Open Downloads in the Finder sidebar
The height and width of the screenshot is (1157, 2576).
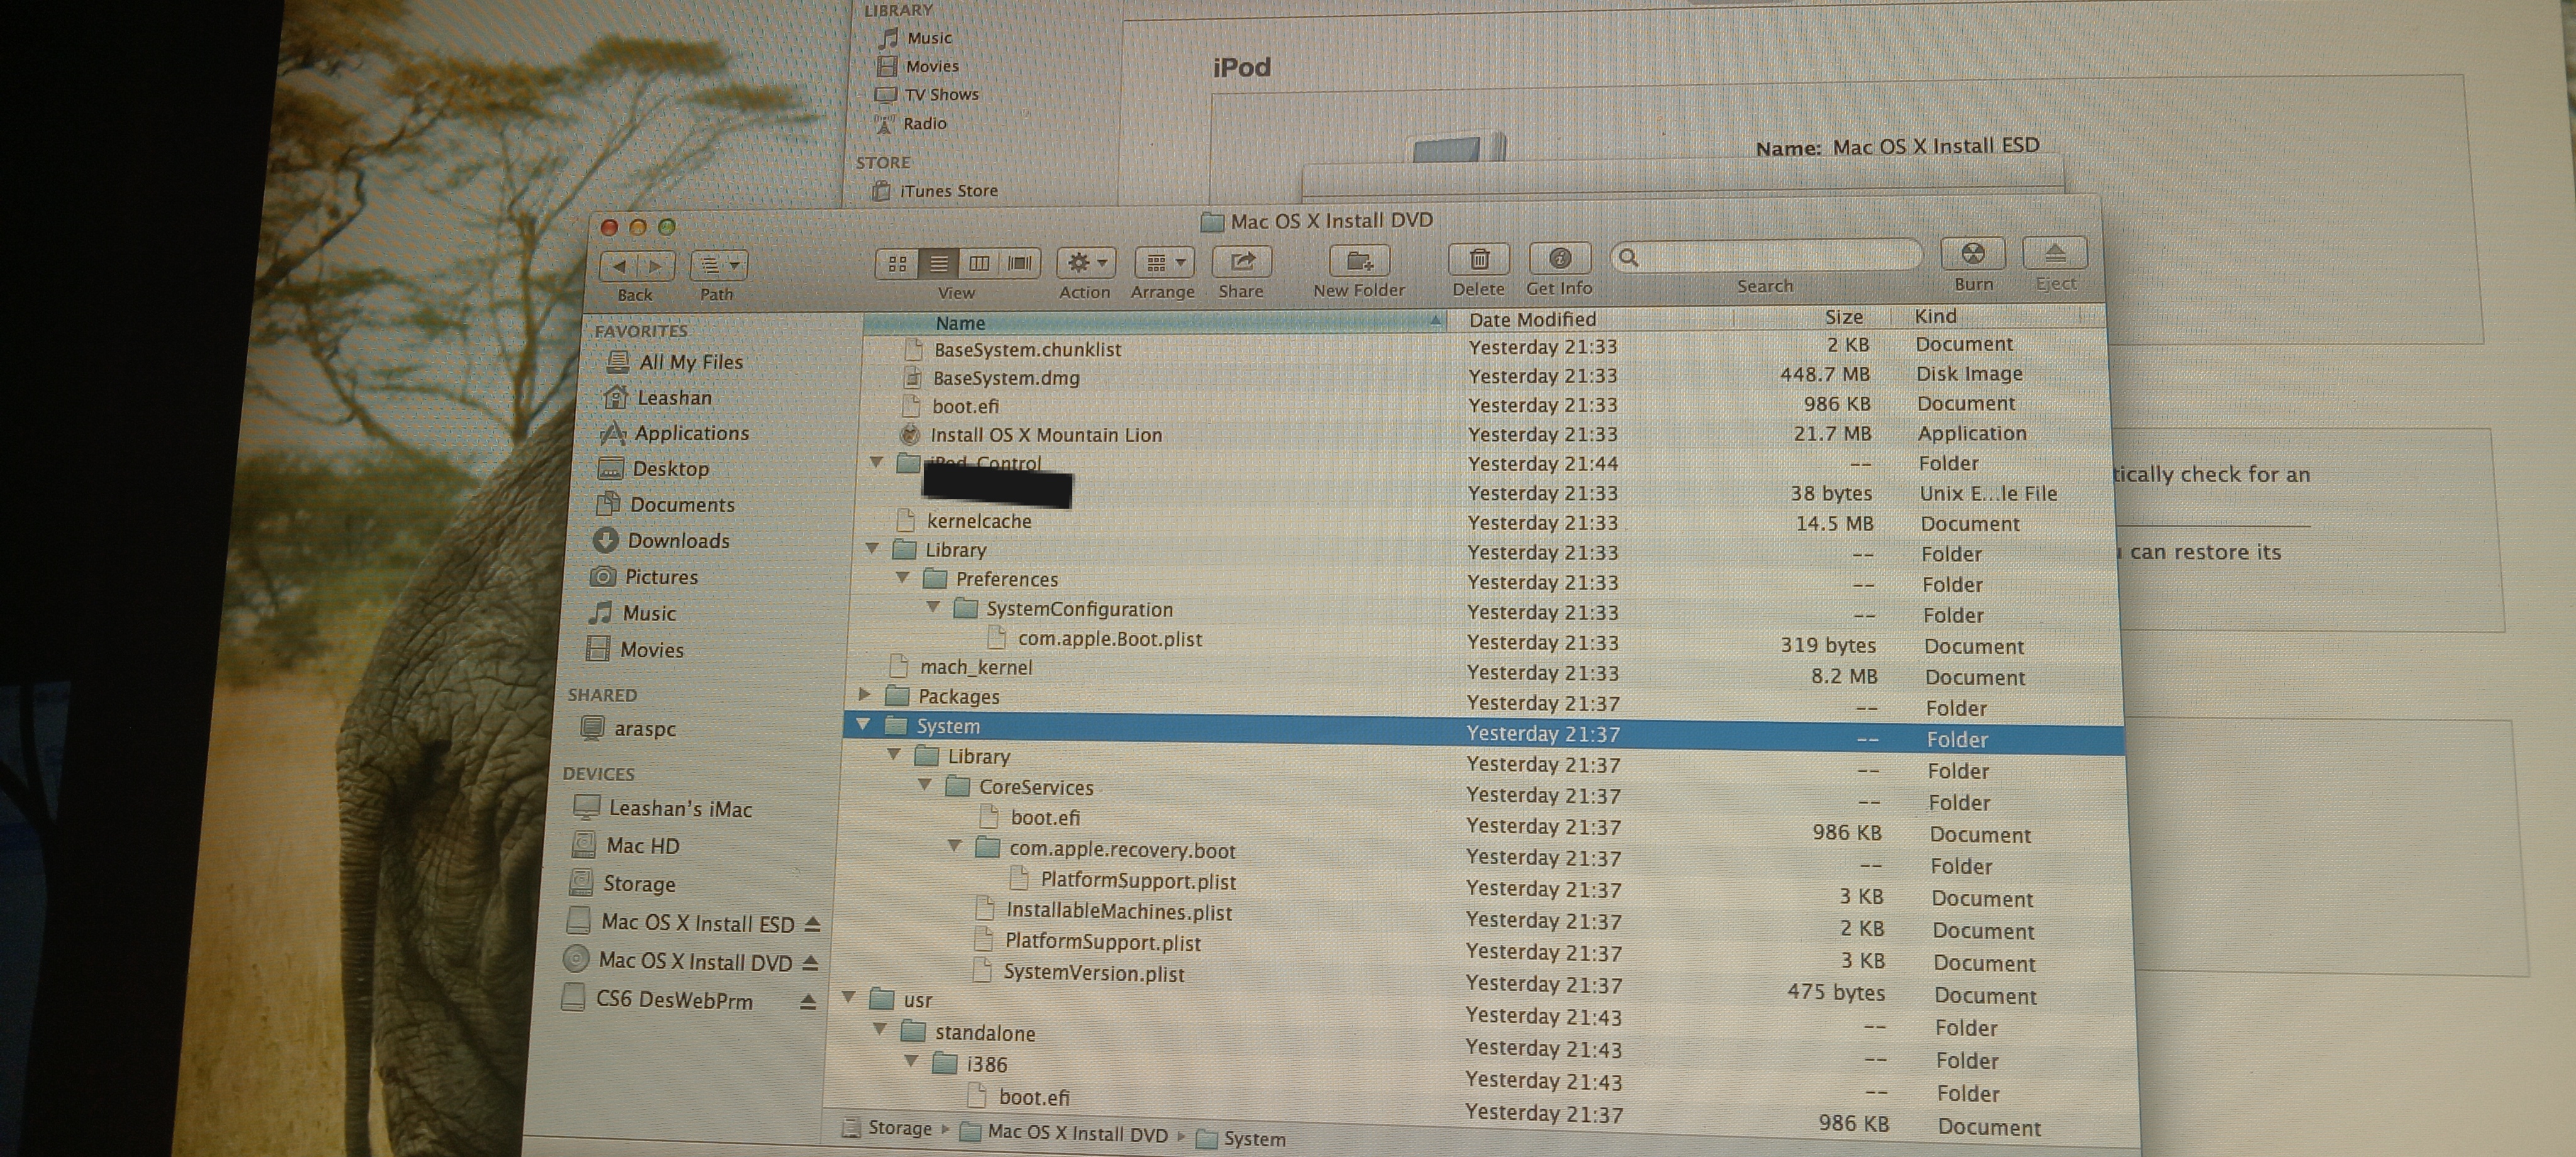661,541
